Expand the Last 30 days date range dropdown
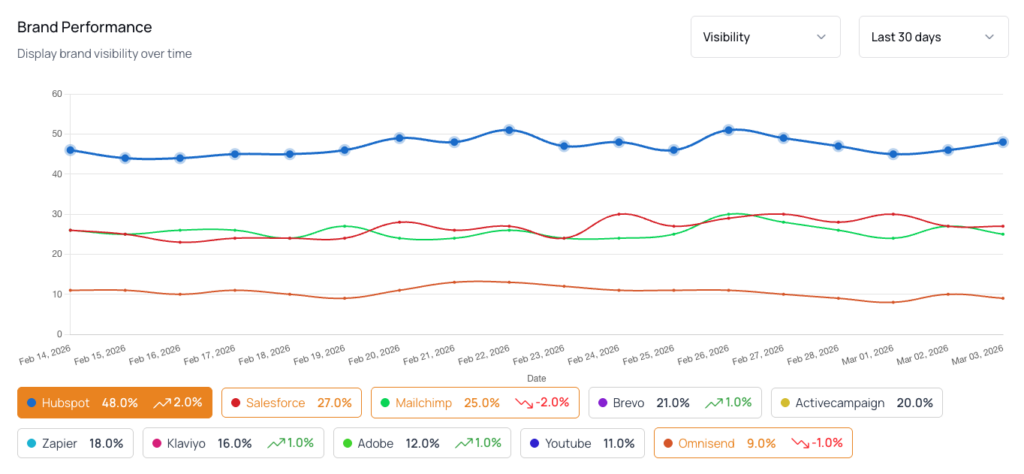The height and width of the screenshot is (474, 1024). [933, 37]
